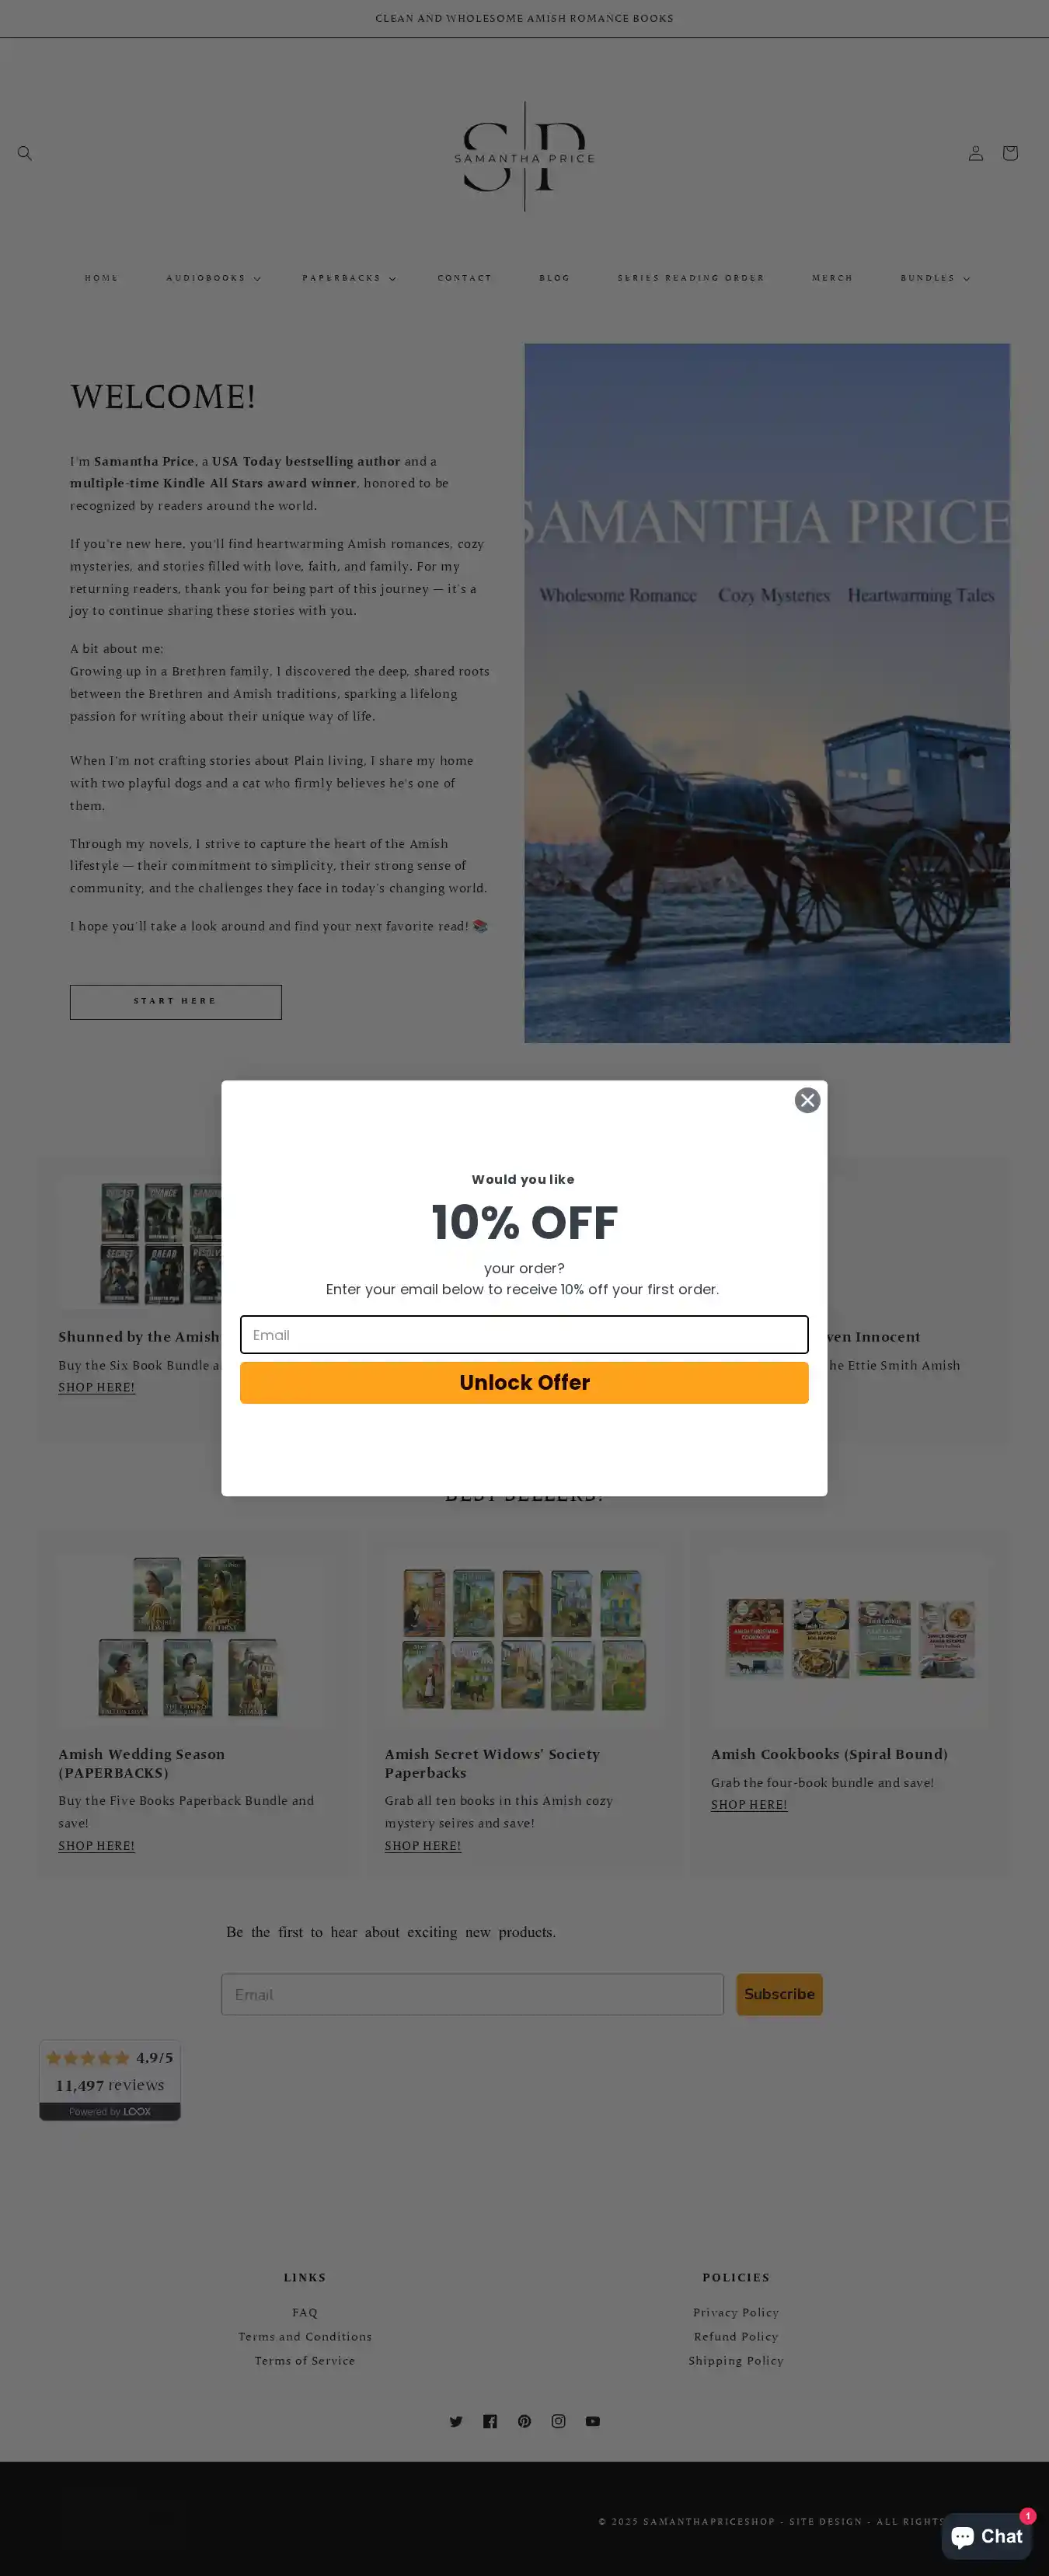This screenshot has height=2576, width=1049.
Task: Expand the Paperbacks dropdown menu
Action: coord(349,278)
